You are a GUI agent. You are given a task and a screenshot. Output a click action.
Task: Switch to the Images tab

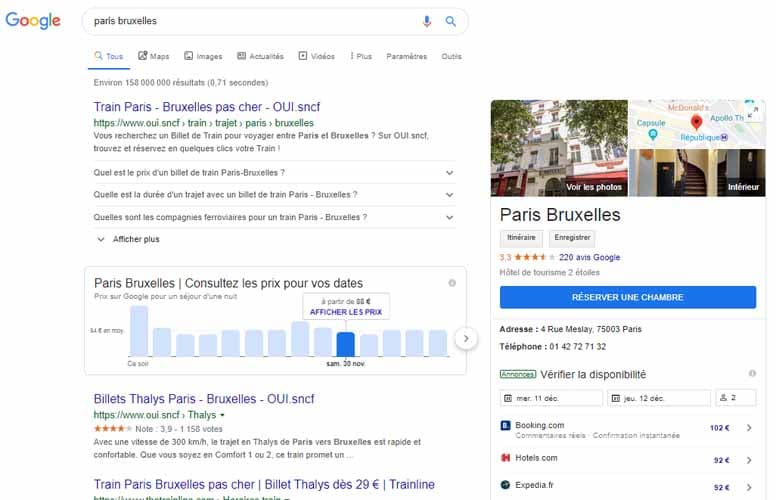point(203,56)
